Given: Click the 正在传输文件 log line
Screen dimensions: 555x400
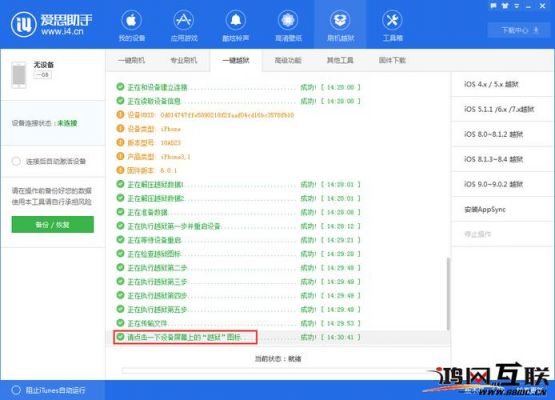Looking at the screenshot, I should [238, 324].
